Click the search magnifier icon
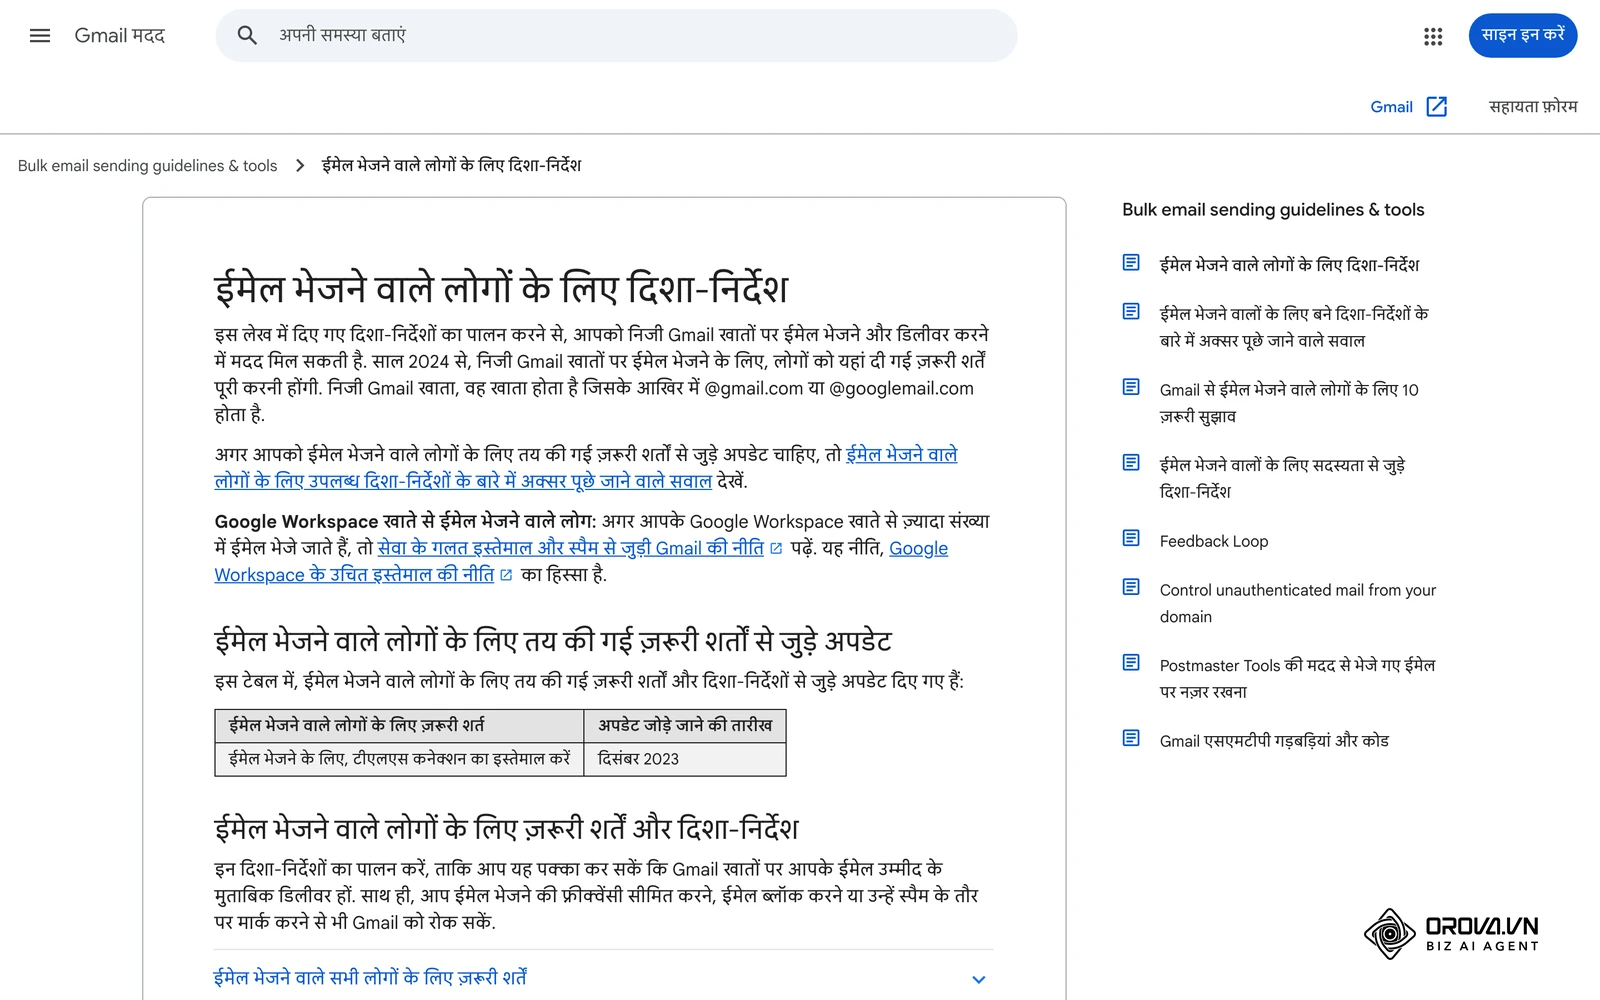1600x1000 pixels. 247,36
